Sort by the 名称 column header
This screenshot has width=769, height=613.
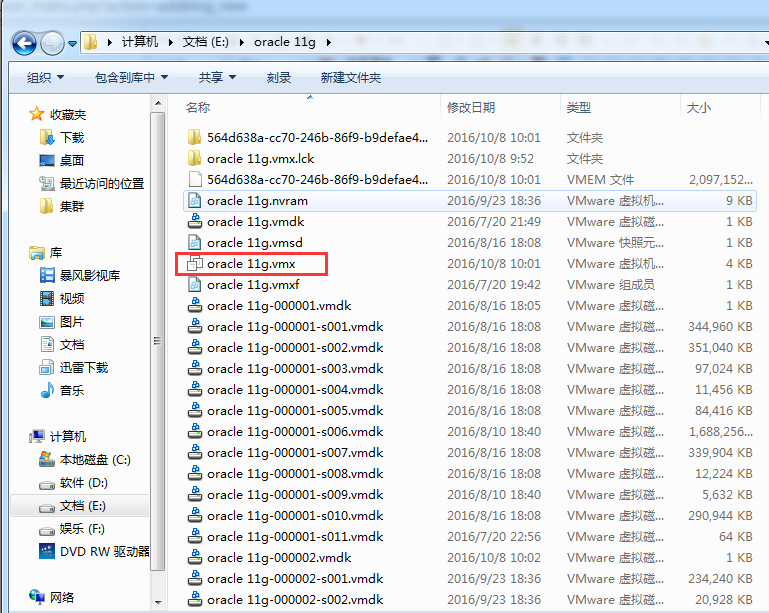tap(198, 107)
